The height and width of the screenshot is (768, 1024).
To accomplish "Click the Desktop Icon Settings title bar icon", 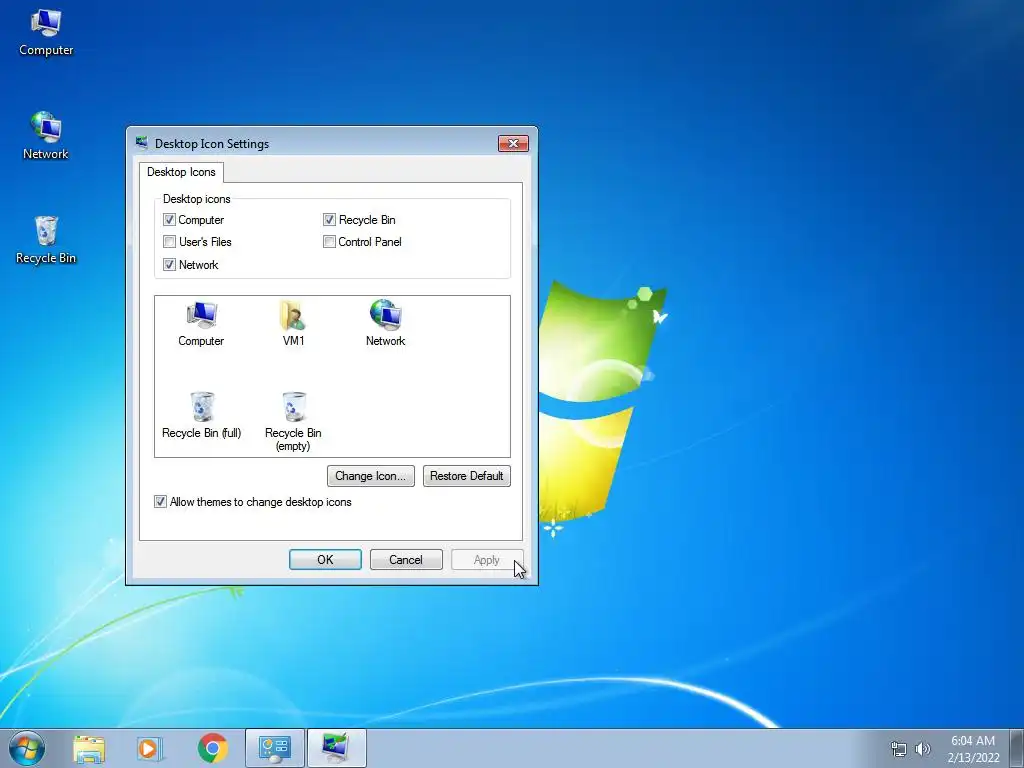I will (142, 142).
